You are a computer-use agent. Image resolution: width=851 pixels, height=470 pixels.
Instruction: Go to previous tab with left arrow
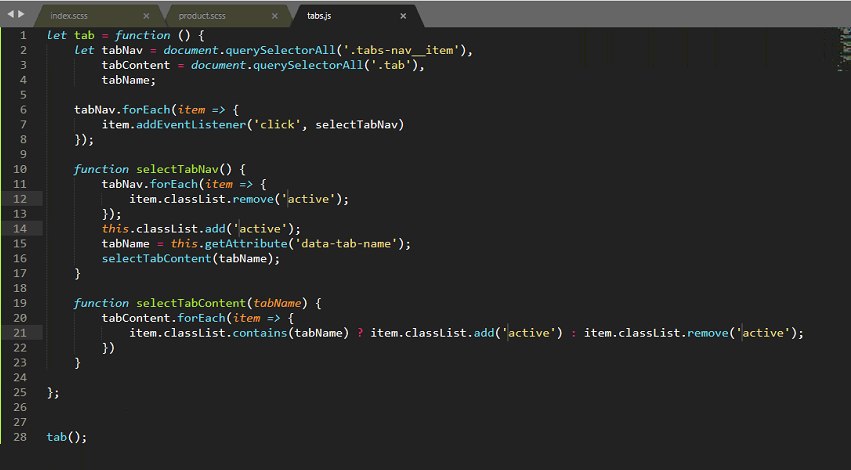[x=10, y=14]
